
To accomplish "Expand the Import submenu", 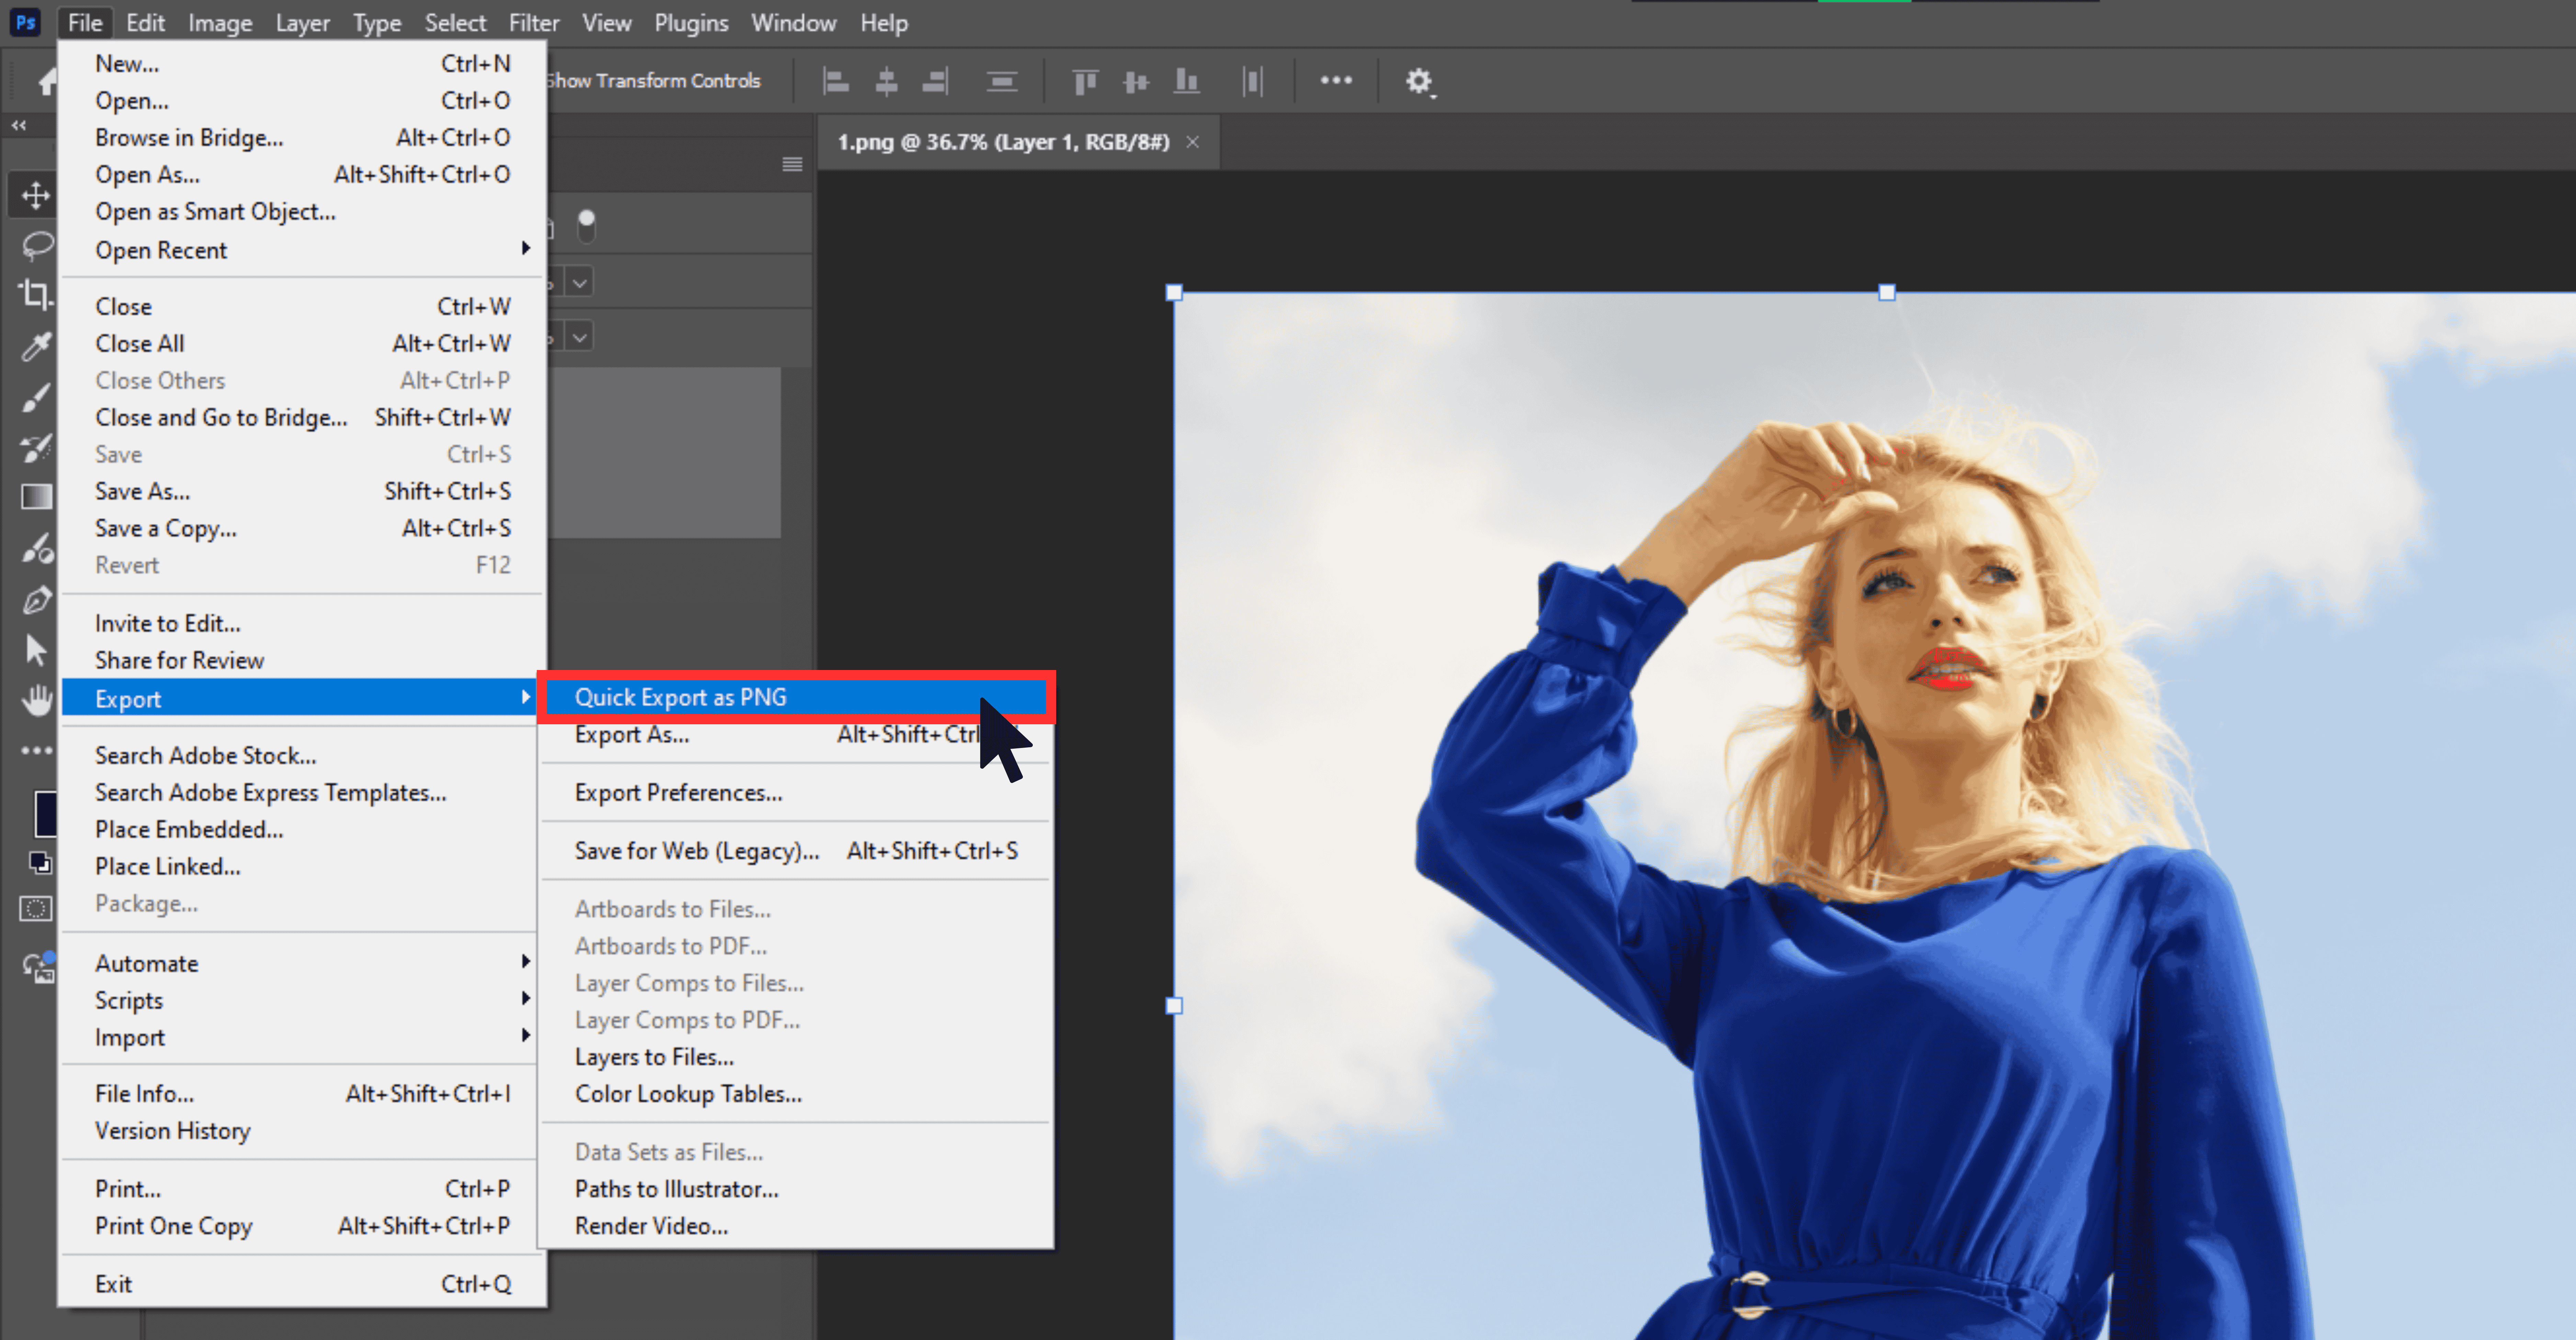I will (302, 1037).
